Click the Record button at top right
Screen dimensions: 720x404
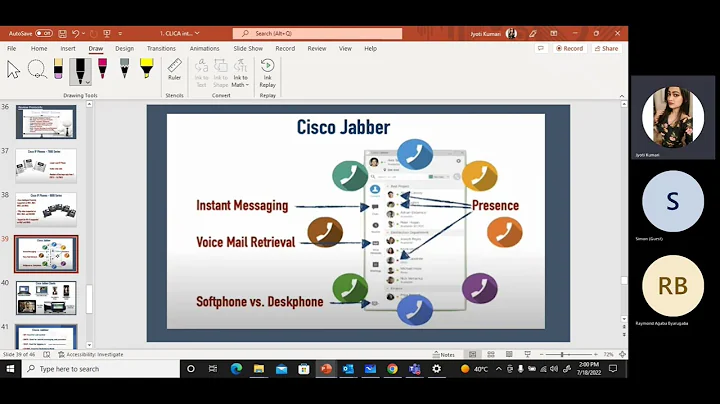click(569, 48)
